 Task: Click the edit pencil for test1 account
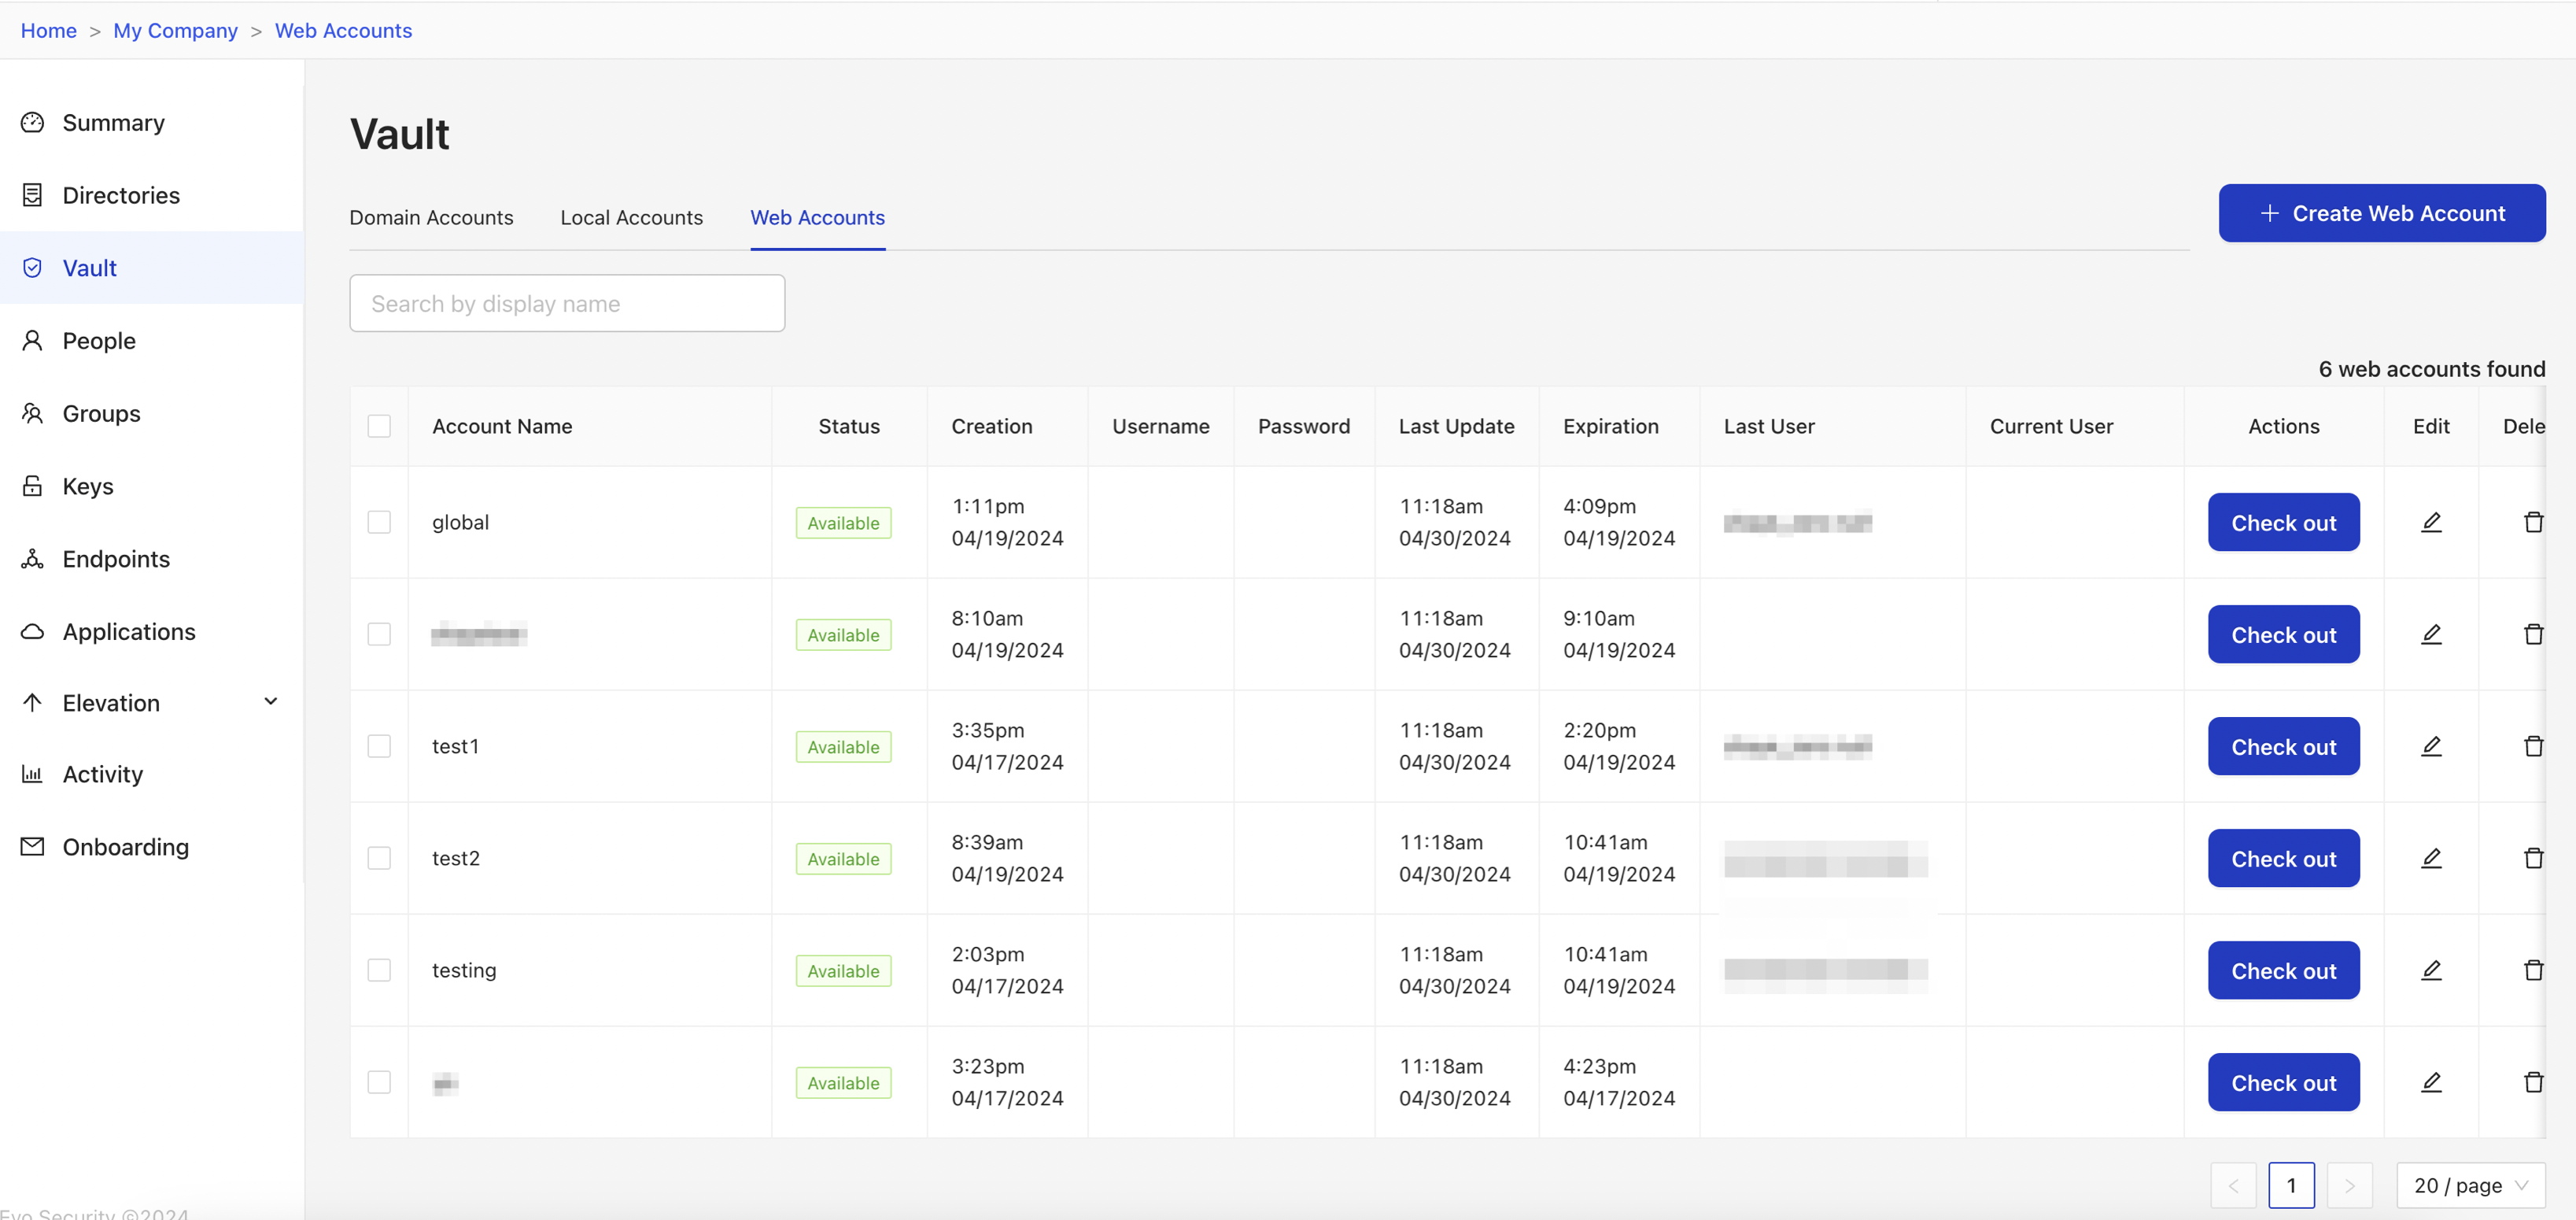click(x=2431, y=746)
